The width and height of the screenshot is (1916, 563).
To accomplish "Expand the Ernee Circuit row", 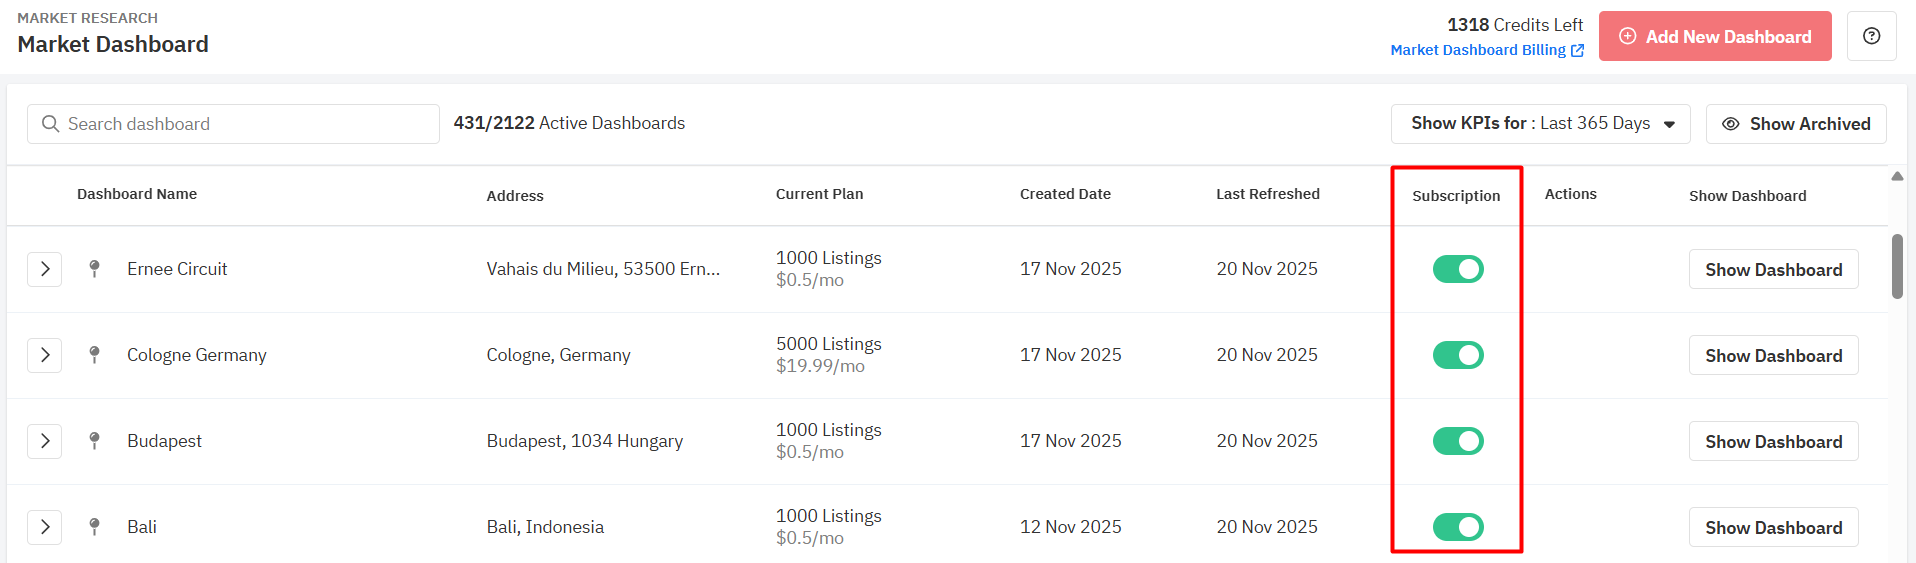I will 45,269.
